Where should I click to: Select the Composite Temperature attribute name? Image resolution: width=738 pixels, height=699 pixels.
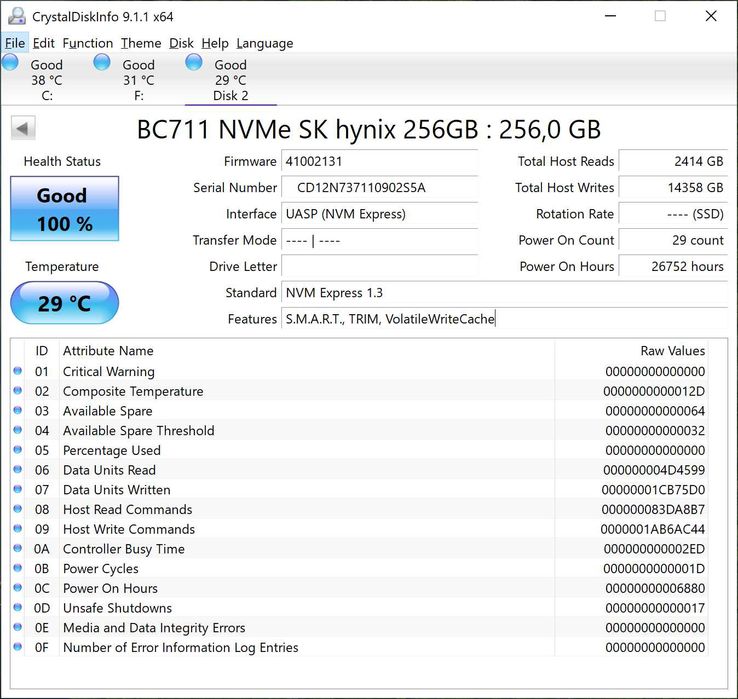pyautogui.click(x=133, y=392)
